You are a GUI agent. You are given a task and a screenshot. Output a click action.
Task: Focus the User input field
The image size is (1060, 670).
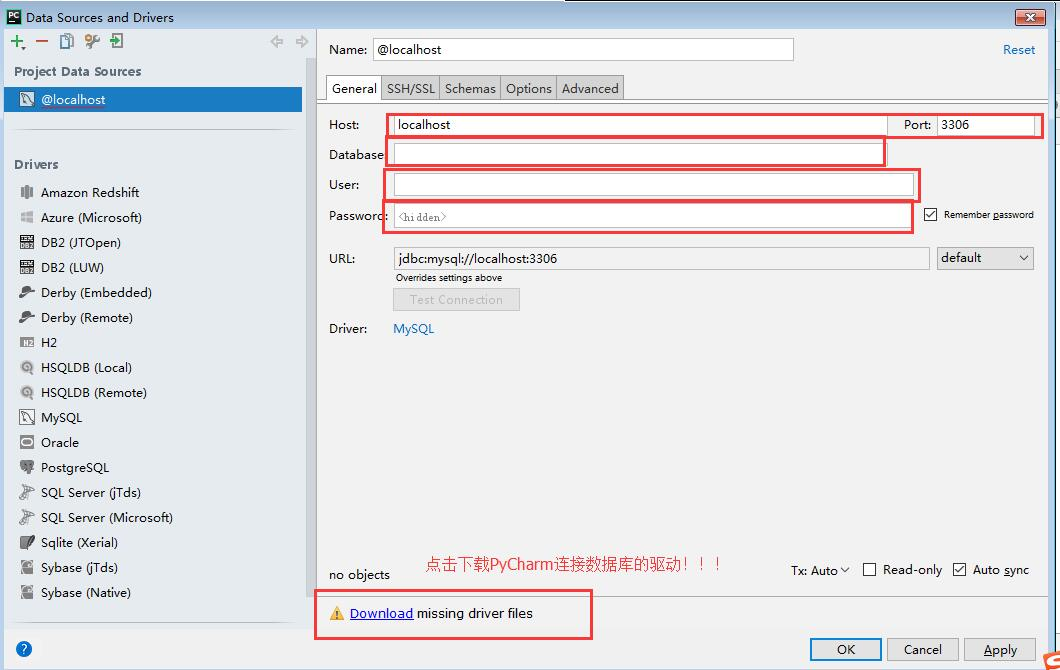654,185
